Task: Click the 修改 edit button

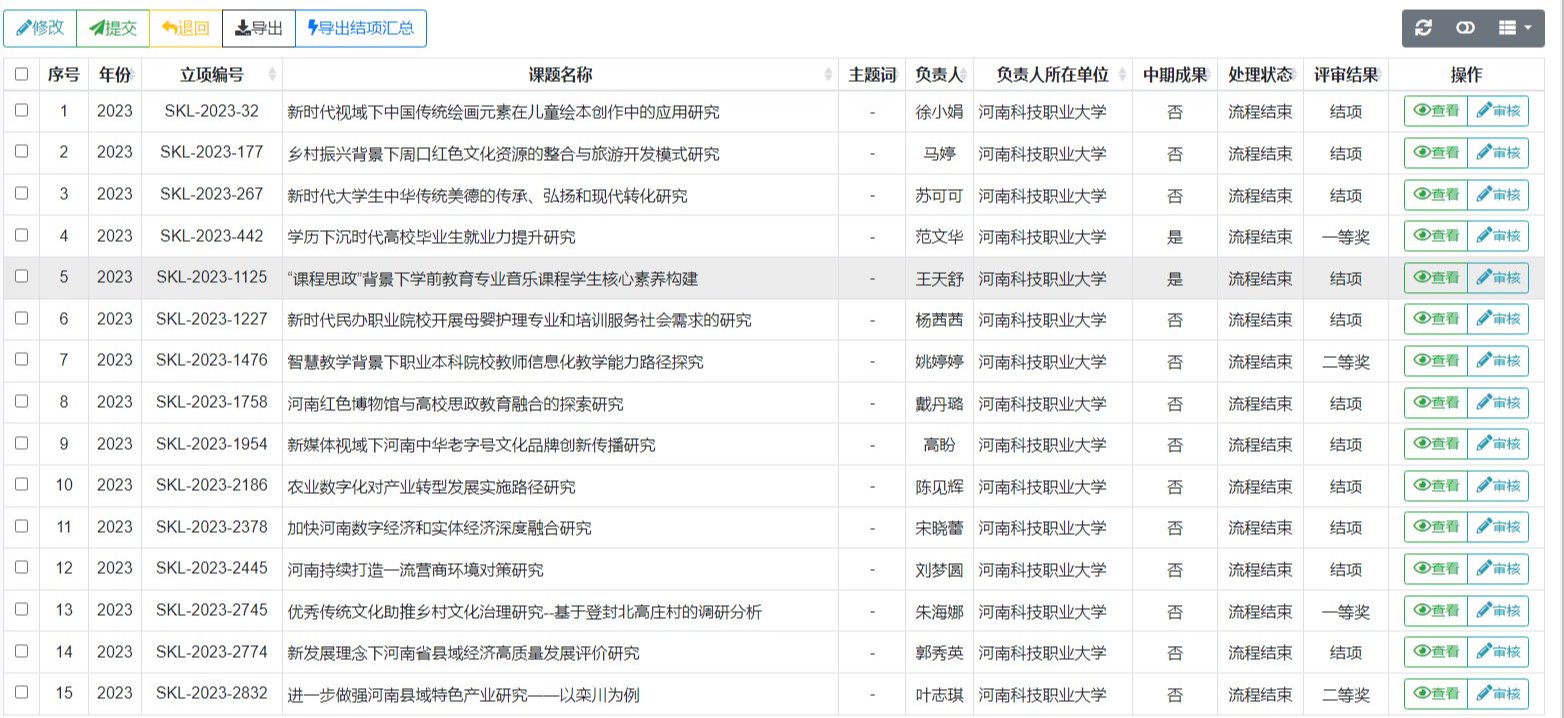Action: [40, 28]
